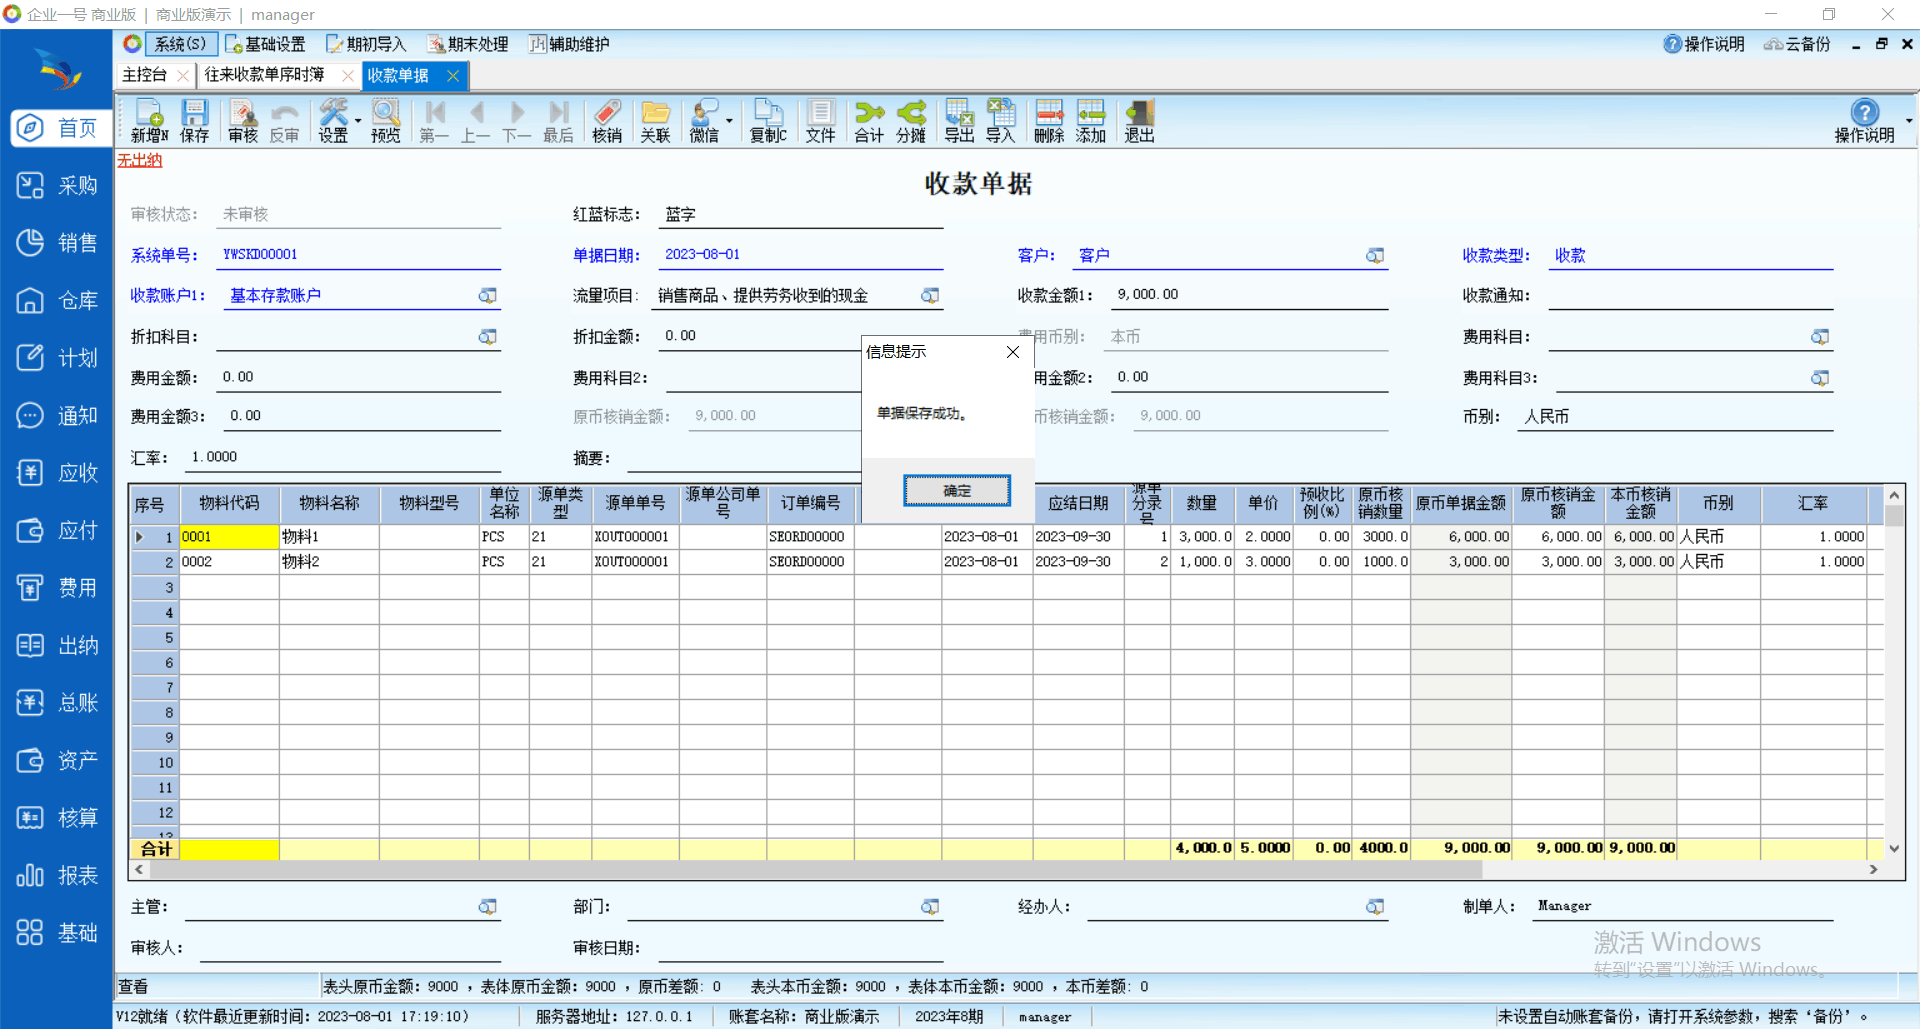1920x1029 pixels.
Task: Go to the first record with 第一
Action: point(434,121)
